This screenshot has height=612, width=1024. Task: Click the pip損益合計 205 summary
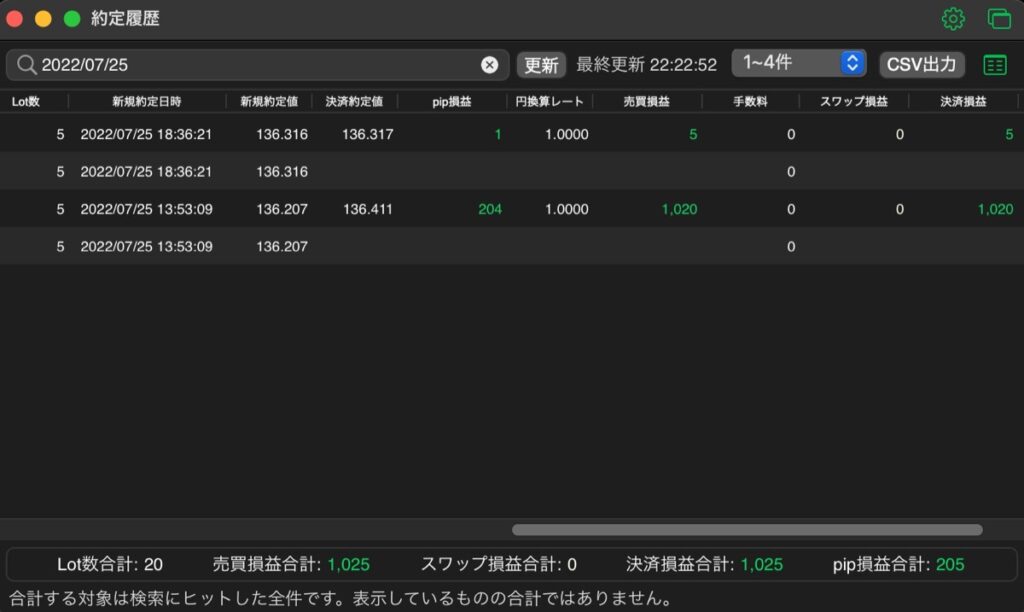tap(898, 564)
